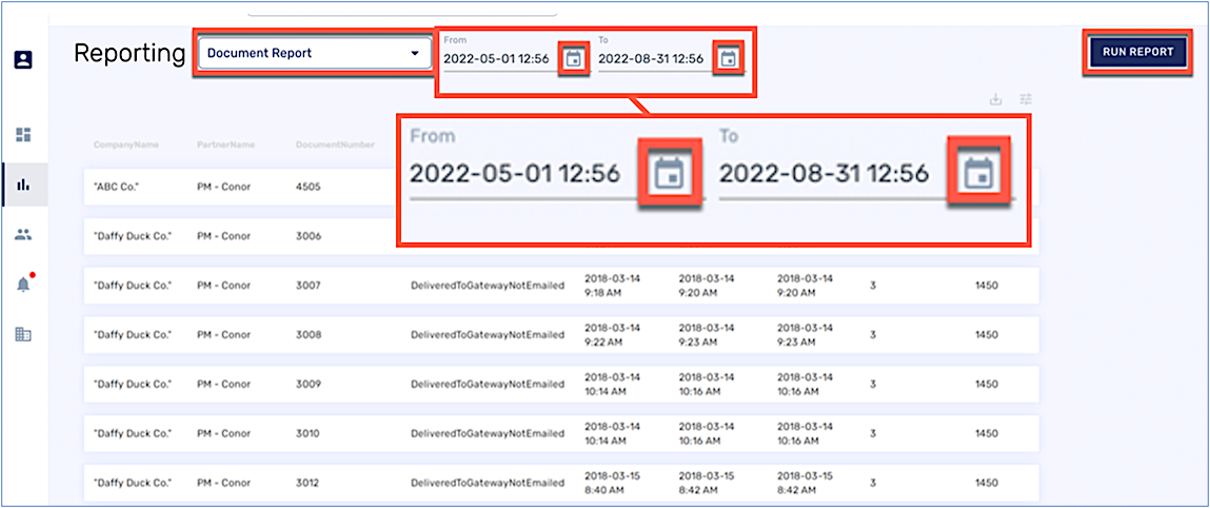Open the users group sidebar icon
The height and width of the screenshot is (508, 1210).
23,235
